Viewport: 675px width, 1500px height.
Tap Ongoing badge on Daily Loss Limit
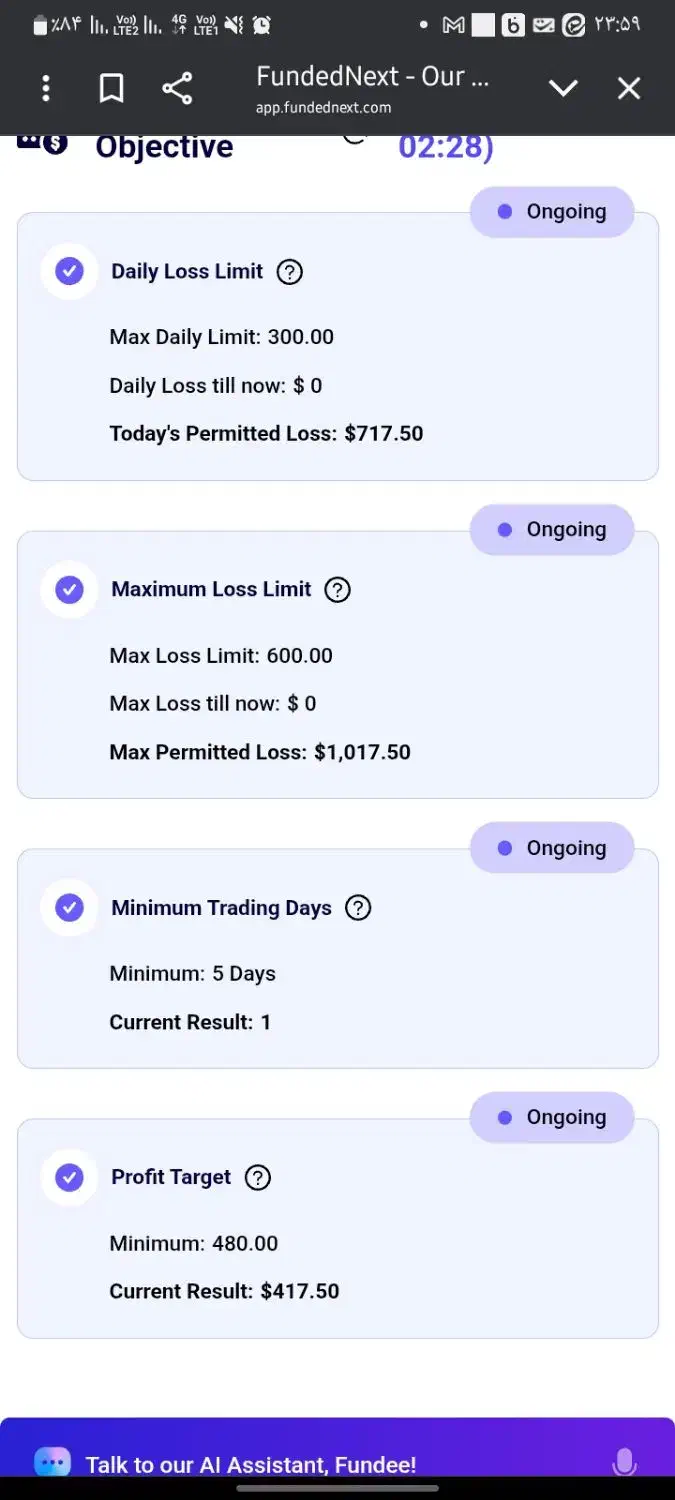[552, 212]
